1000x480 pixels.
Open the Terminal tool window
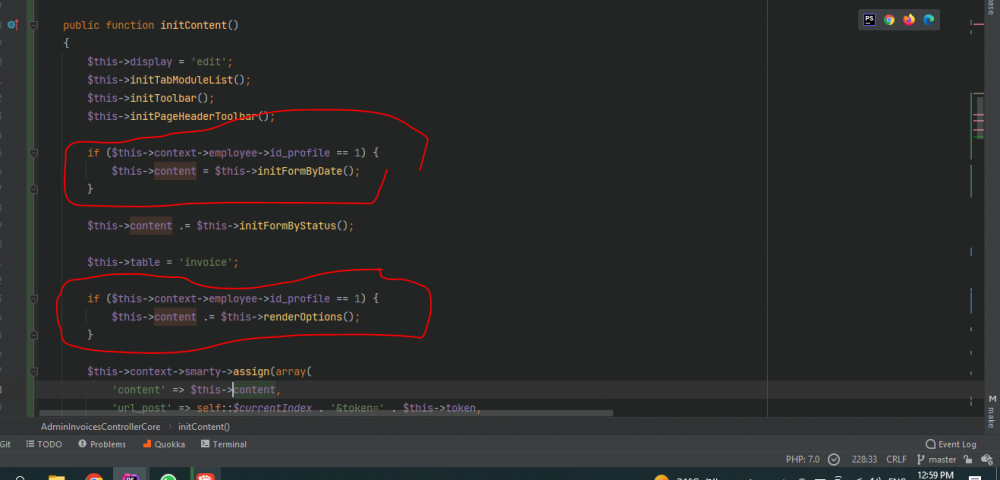pos(224,444)
